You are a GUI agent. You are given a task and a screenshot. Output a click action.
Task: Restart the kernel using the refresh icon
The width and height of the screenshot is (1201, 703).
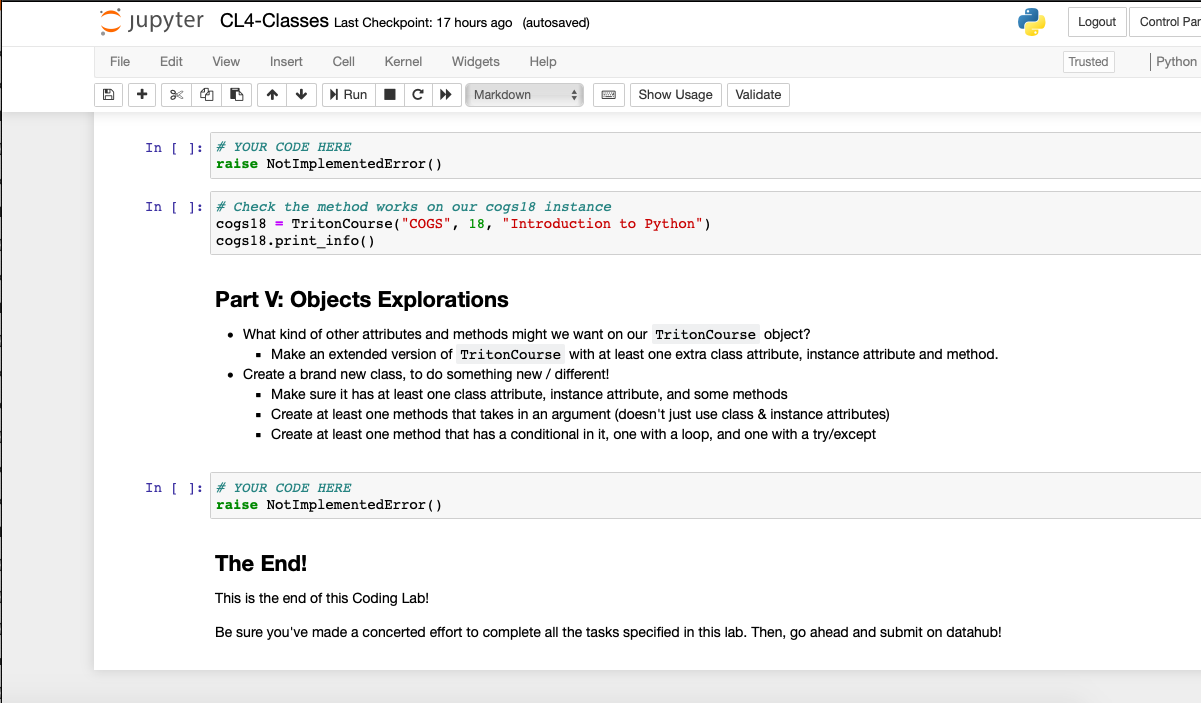(x=417, y=94)
